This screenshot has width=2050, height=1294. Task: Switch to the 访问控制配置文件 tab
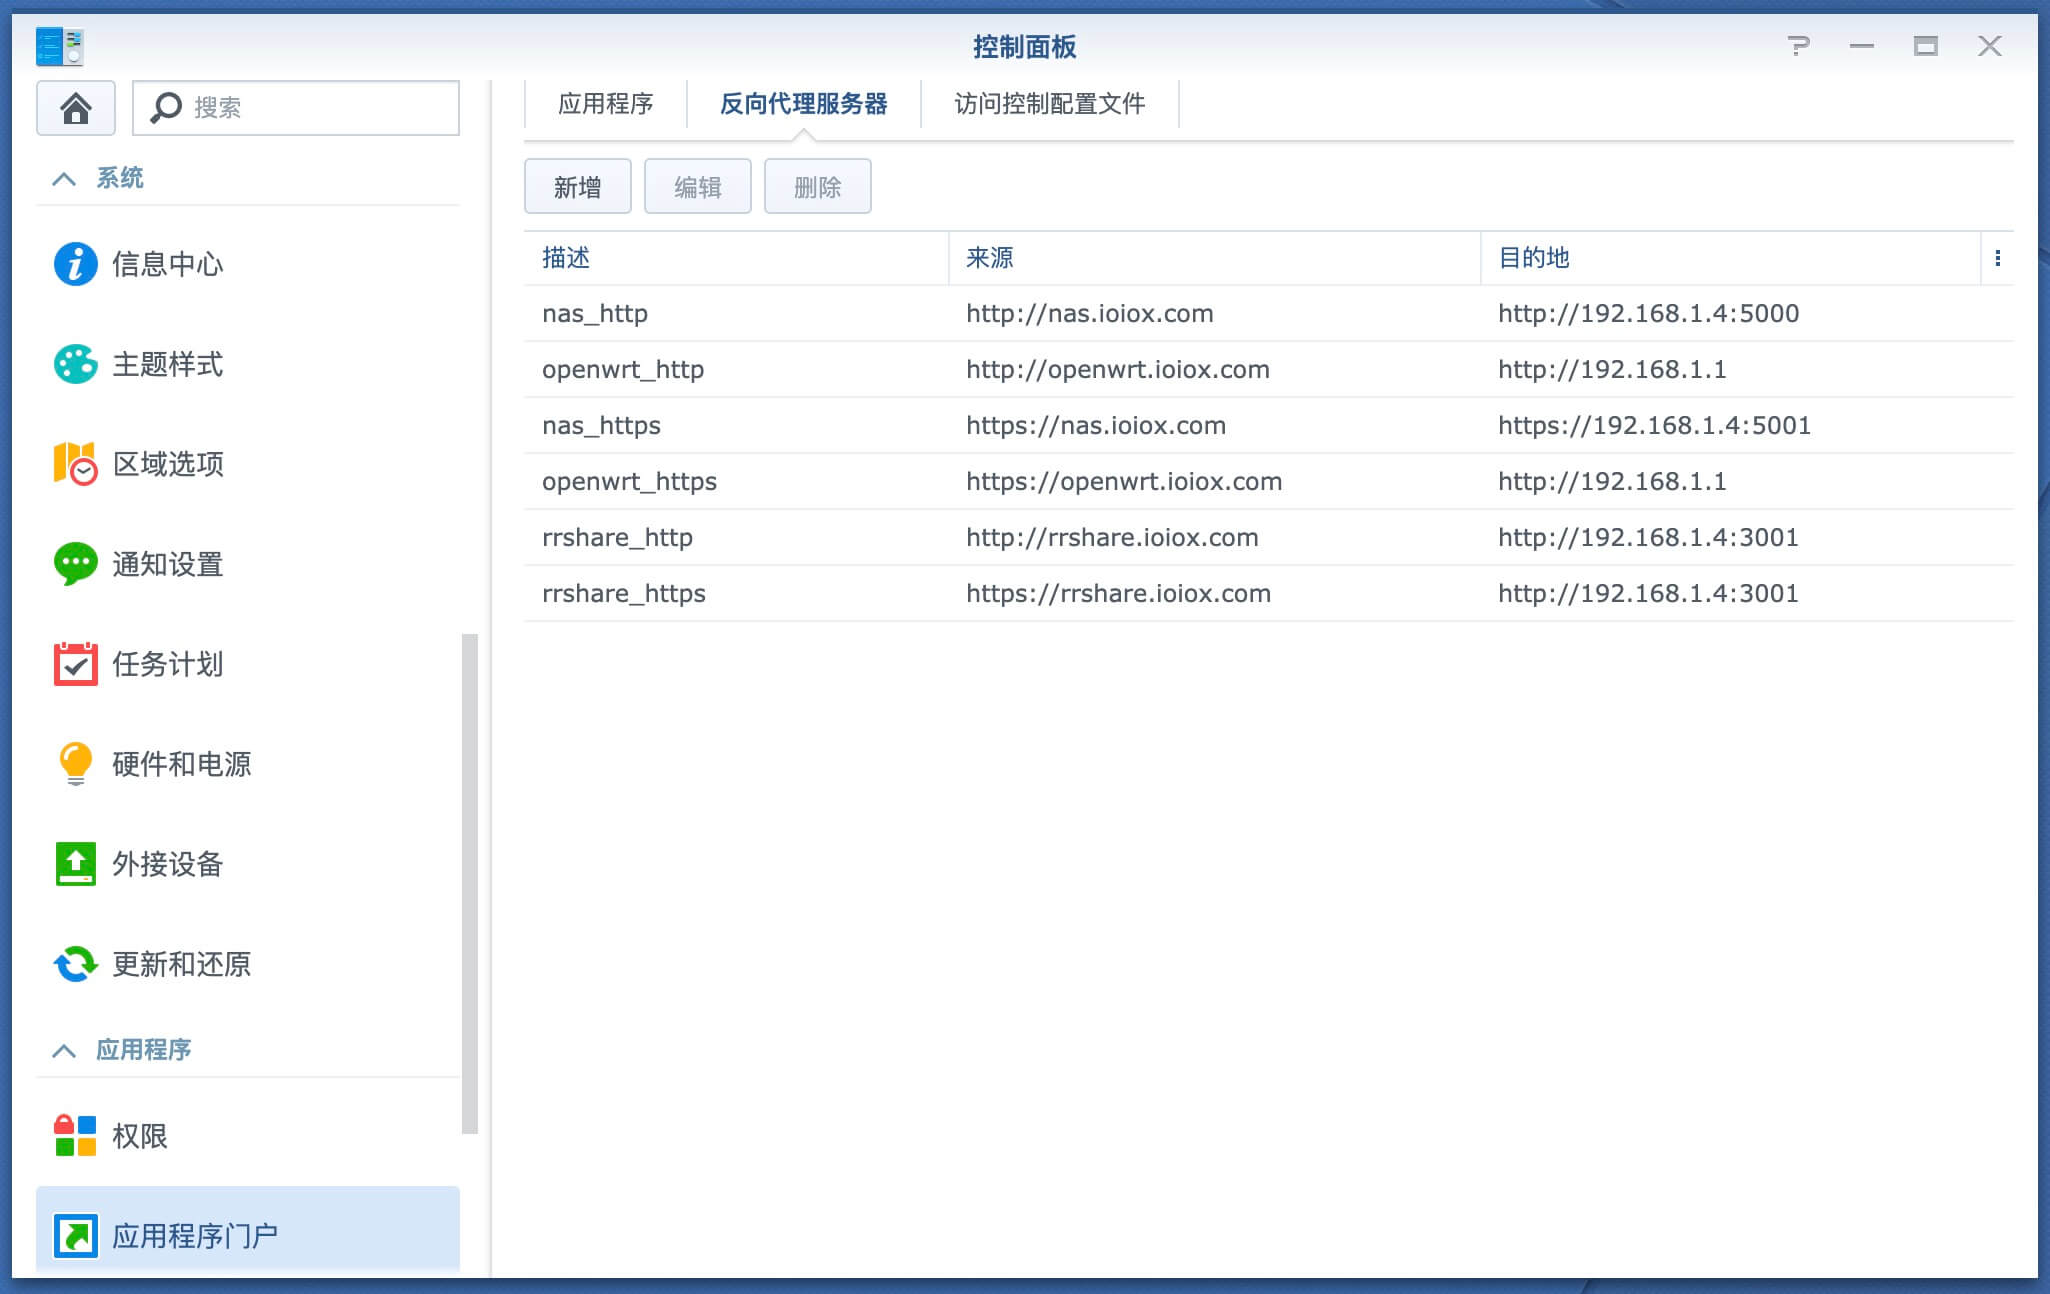(1049, 104)
